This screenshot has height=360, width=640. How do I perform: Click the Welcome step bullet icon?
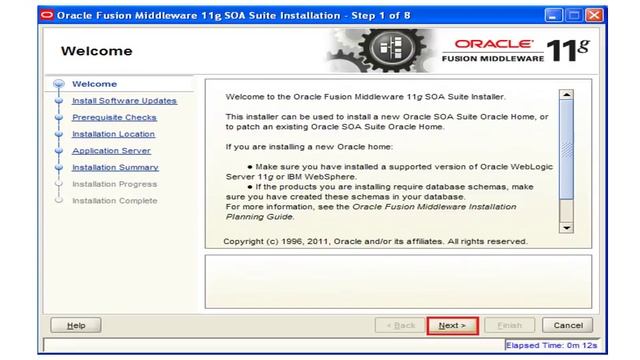click(x=59, y=84)
